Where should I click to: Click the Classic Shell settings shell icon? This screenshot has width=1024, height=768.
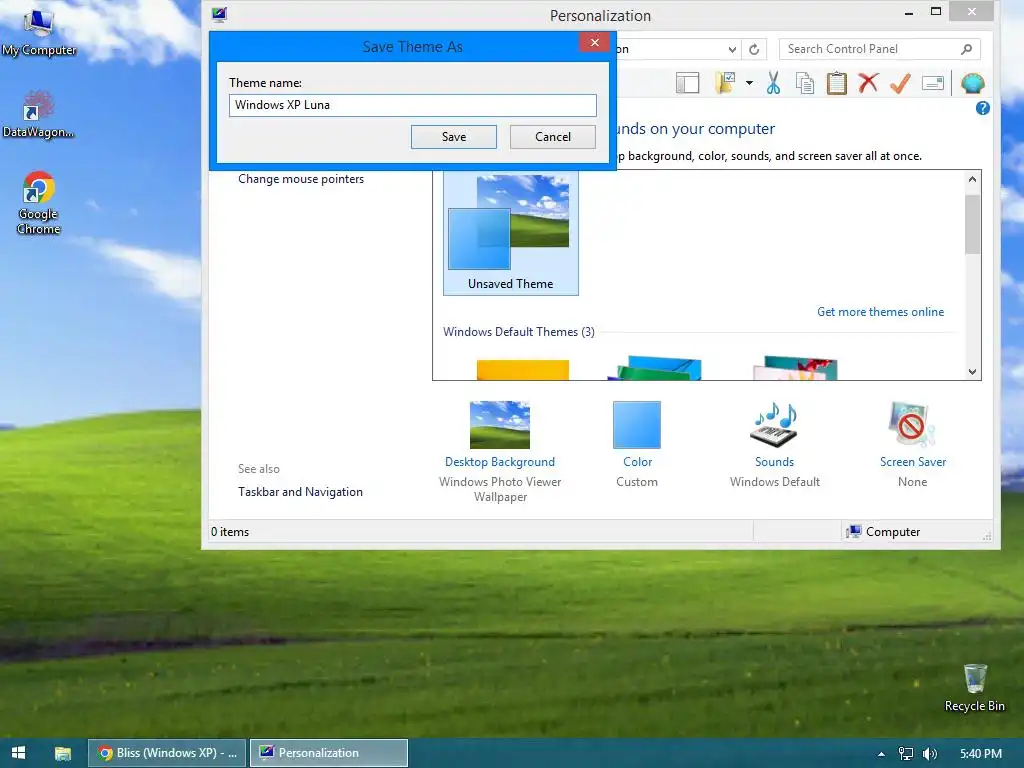(x=972, y=83)
